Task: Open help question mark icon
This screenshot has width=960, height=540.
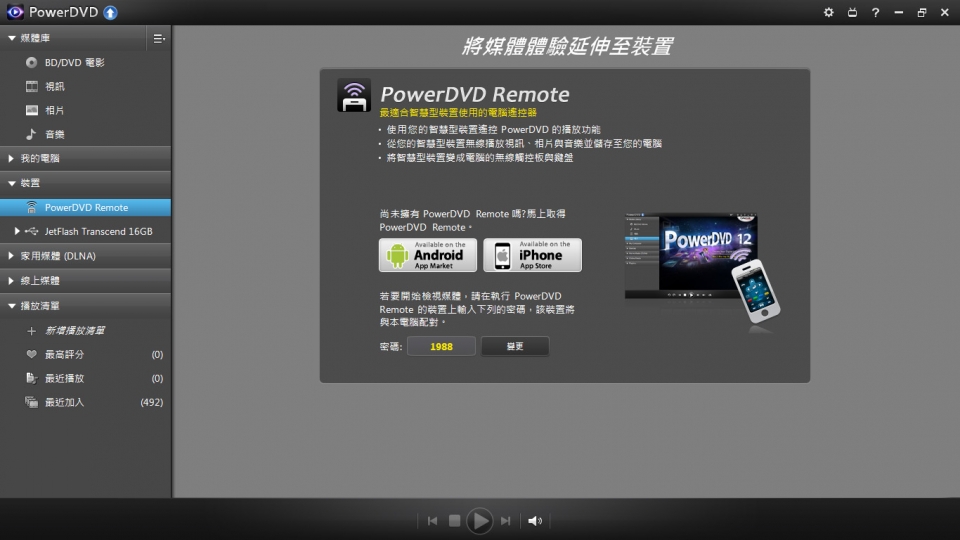Action: (x=876, y=12)
